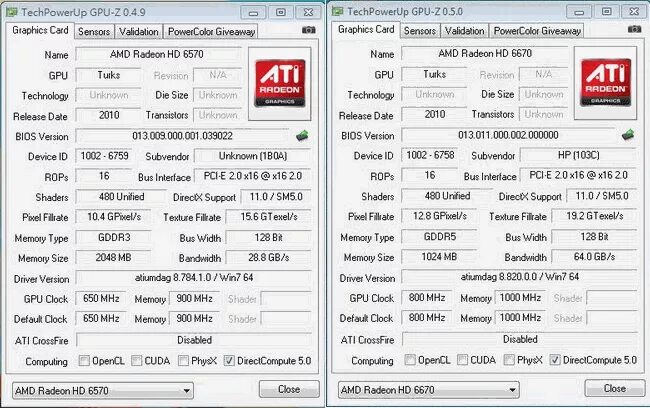This screenshot has height=408, width=650.
Task: Click the ATI Radeon logo in the HD 6570 window
Action: point(280,83)
